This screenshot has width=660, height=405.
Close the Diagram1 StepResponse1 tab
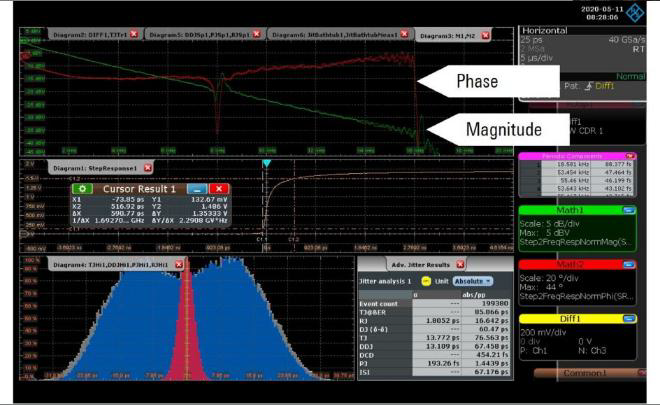tap(148, 168)
